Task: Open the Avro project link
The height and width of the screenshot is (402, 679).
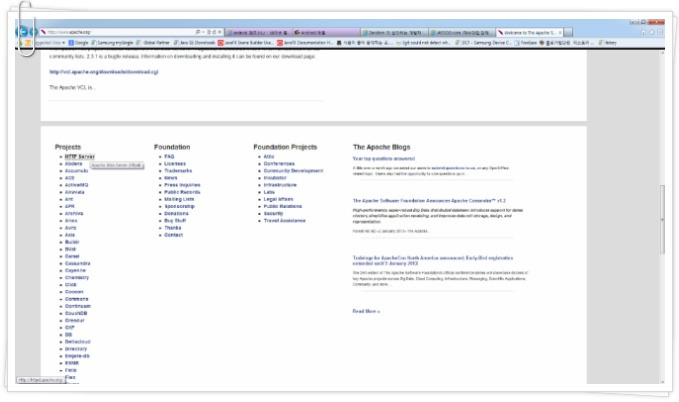Action: [70, 228]
